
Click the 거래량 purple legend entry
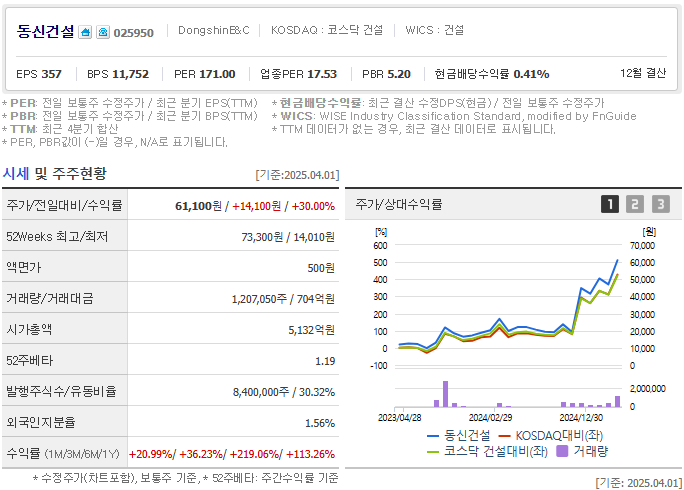582,451
